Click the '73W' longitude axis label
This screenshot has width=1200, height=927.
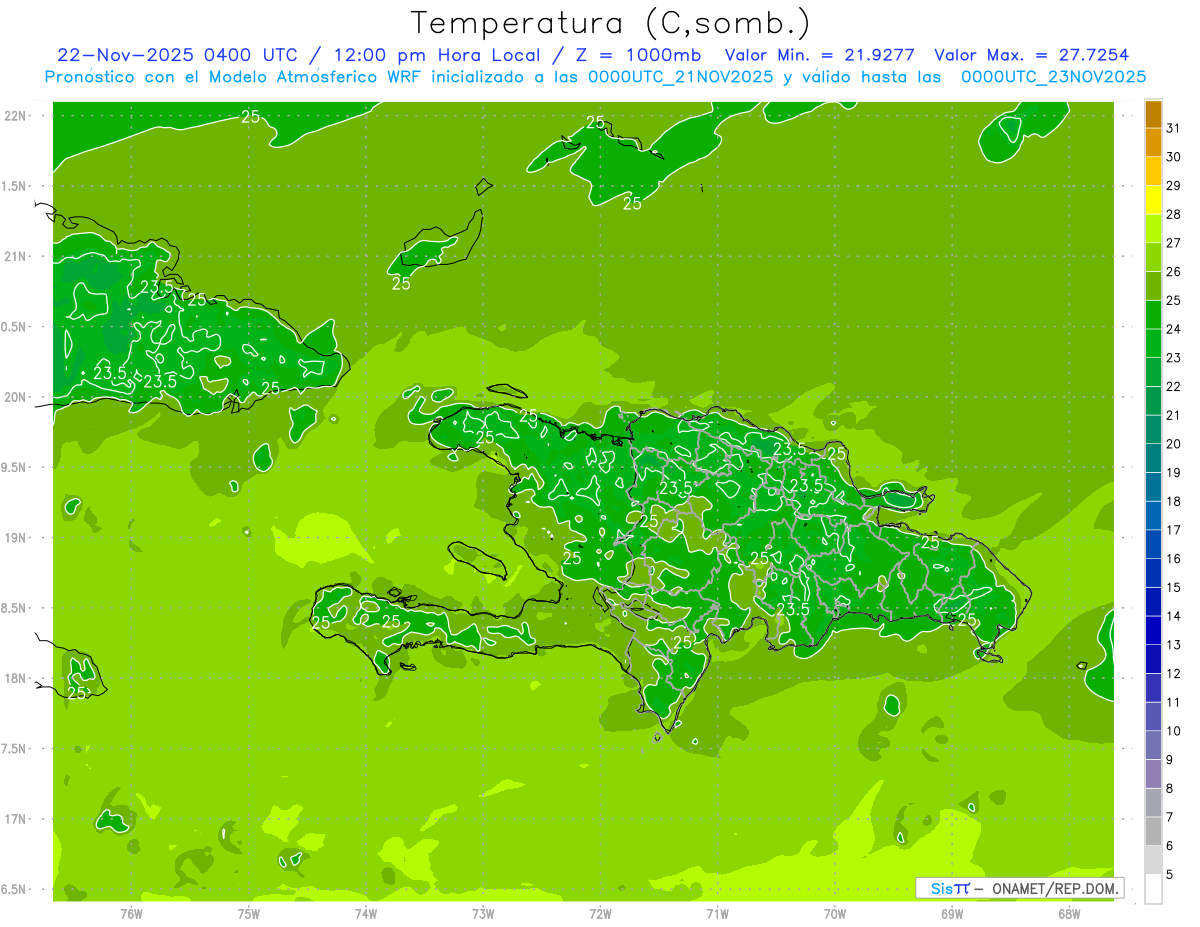point(483,914)
